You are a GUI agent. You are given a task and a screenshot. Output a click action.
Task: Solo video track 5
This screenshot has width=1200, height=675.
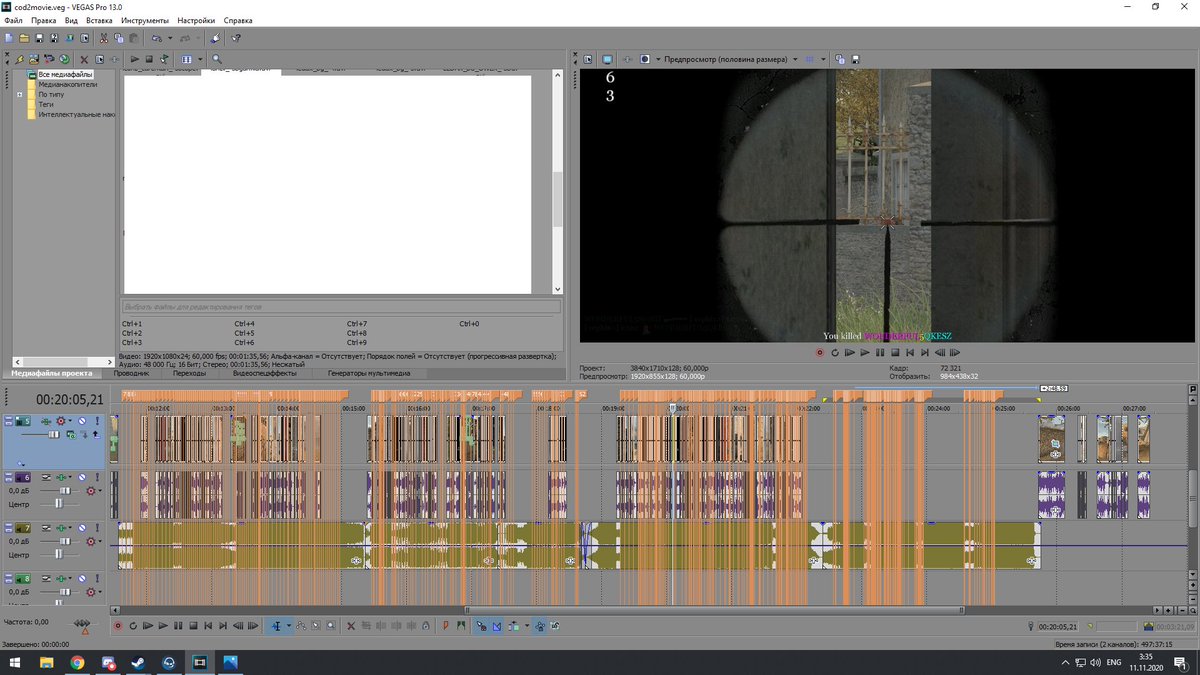coord(97,421)
